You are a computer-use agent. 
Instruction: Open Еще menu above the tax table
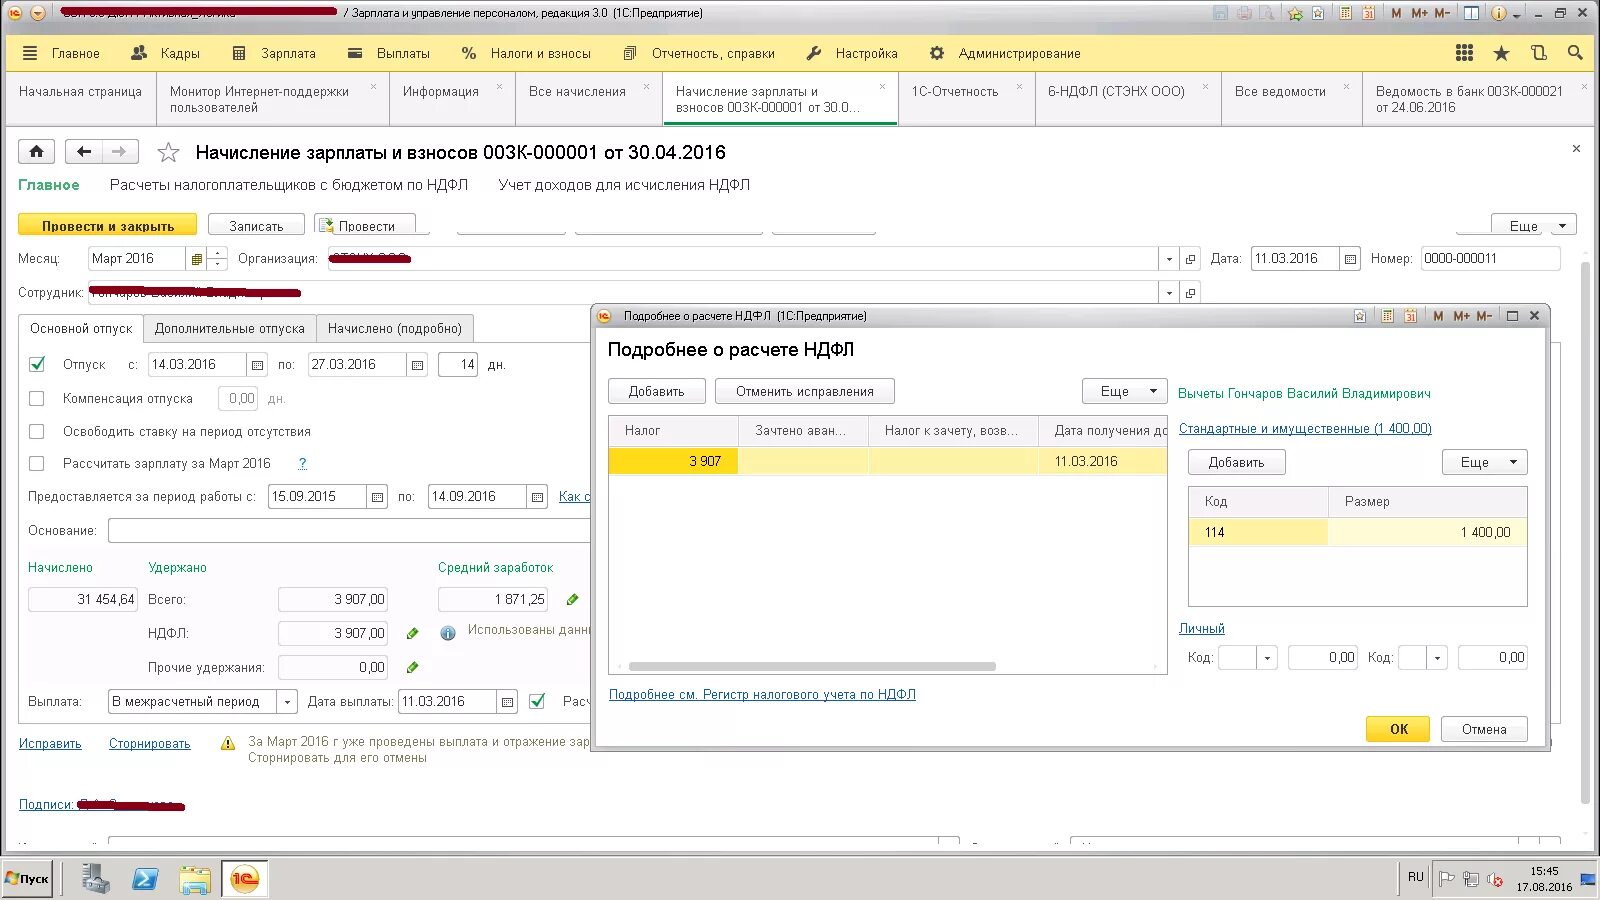1124,392
